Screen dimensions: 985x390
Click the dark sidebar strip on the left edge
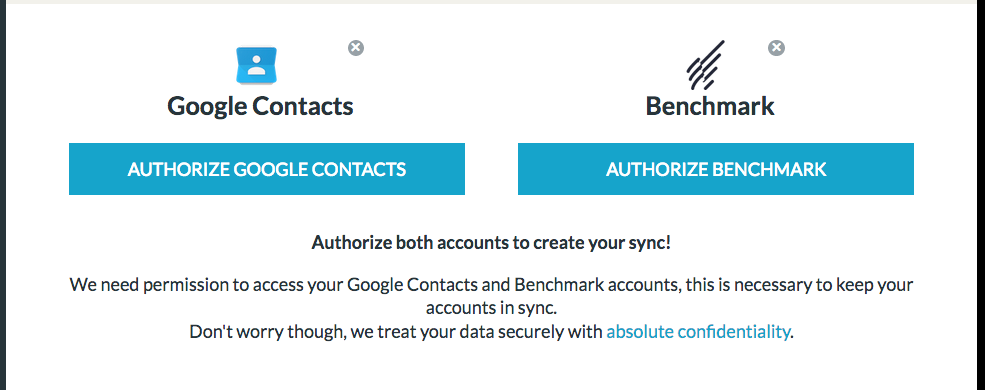tap(3, 195)
